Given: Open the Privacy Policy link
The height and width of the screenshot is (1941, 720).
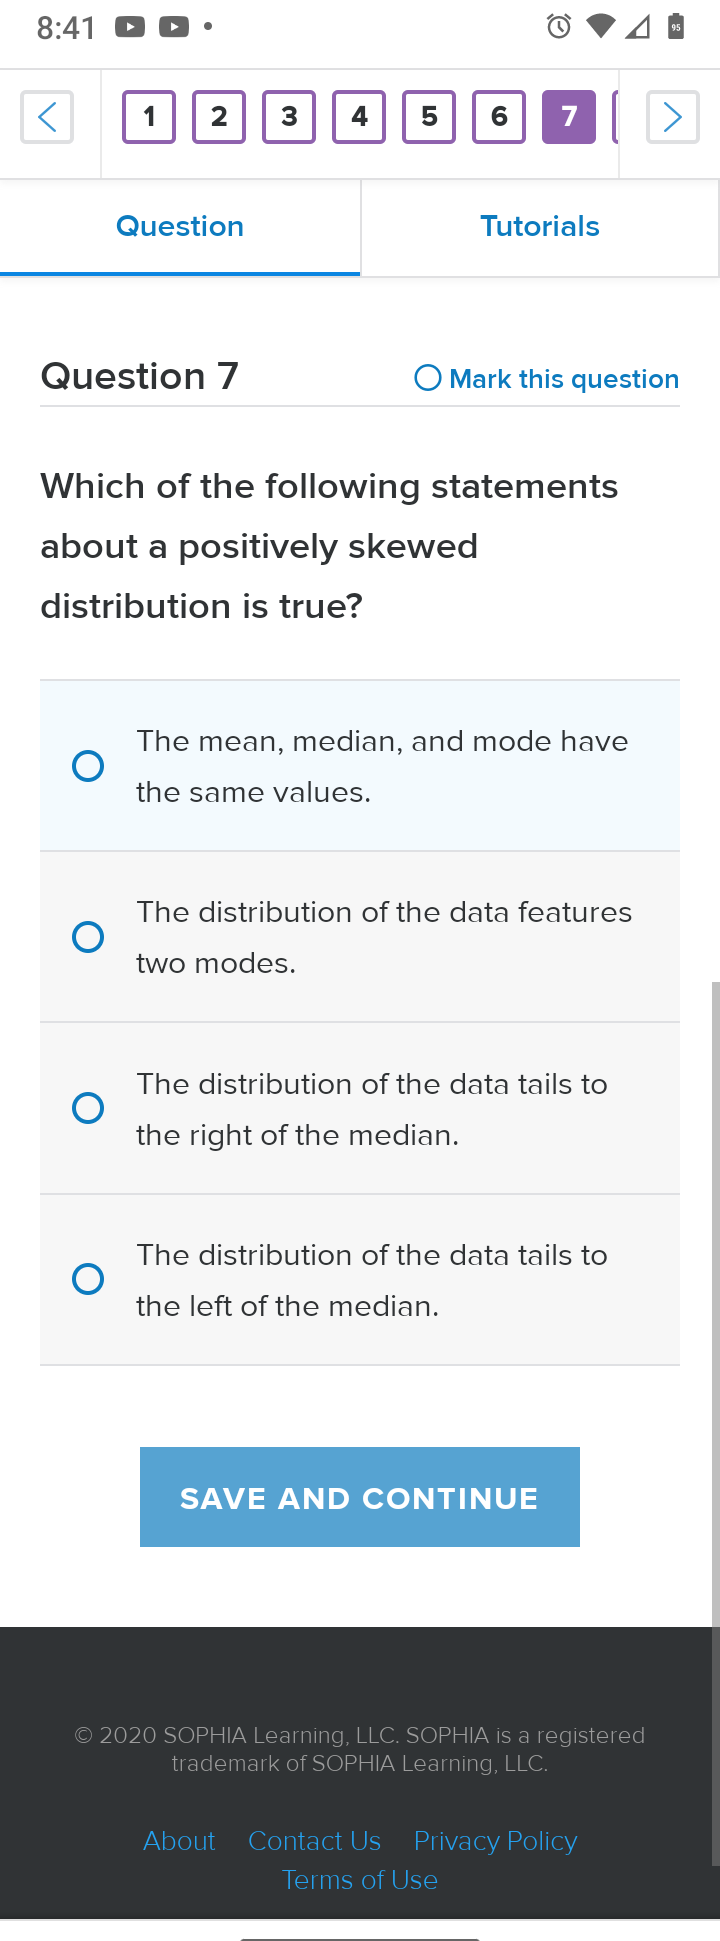Looking at the screenshot, I should (x=496, y=1841).
